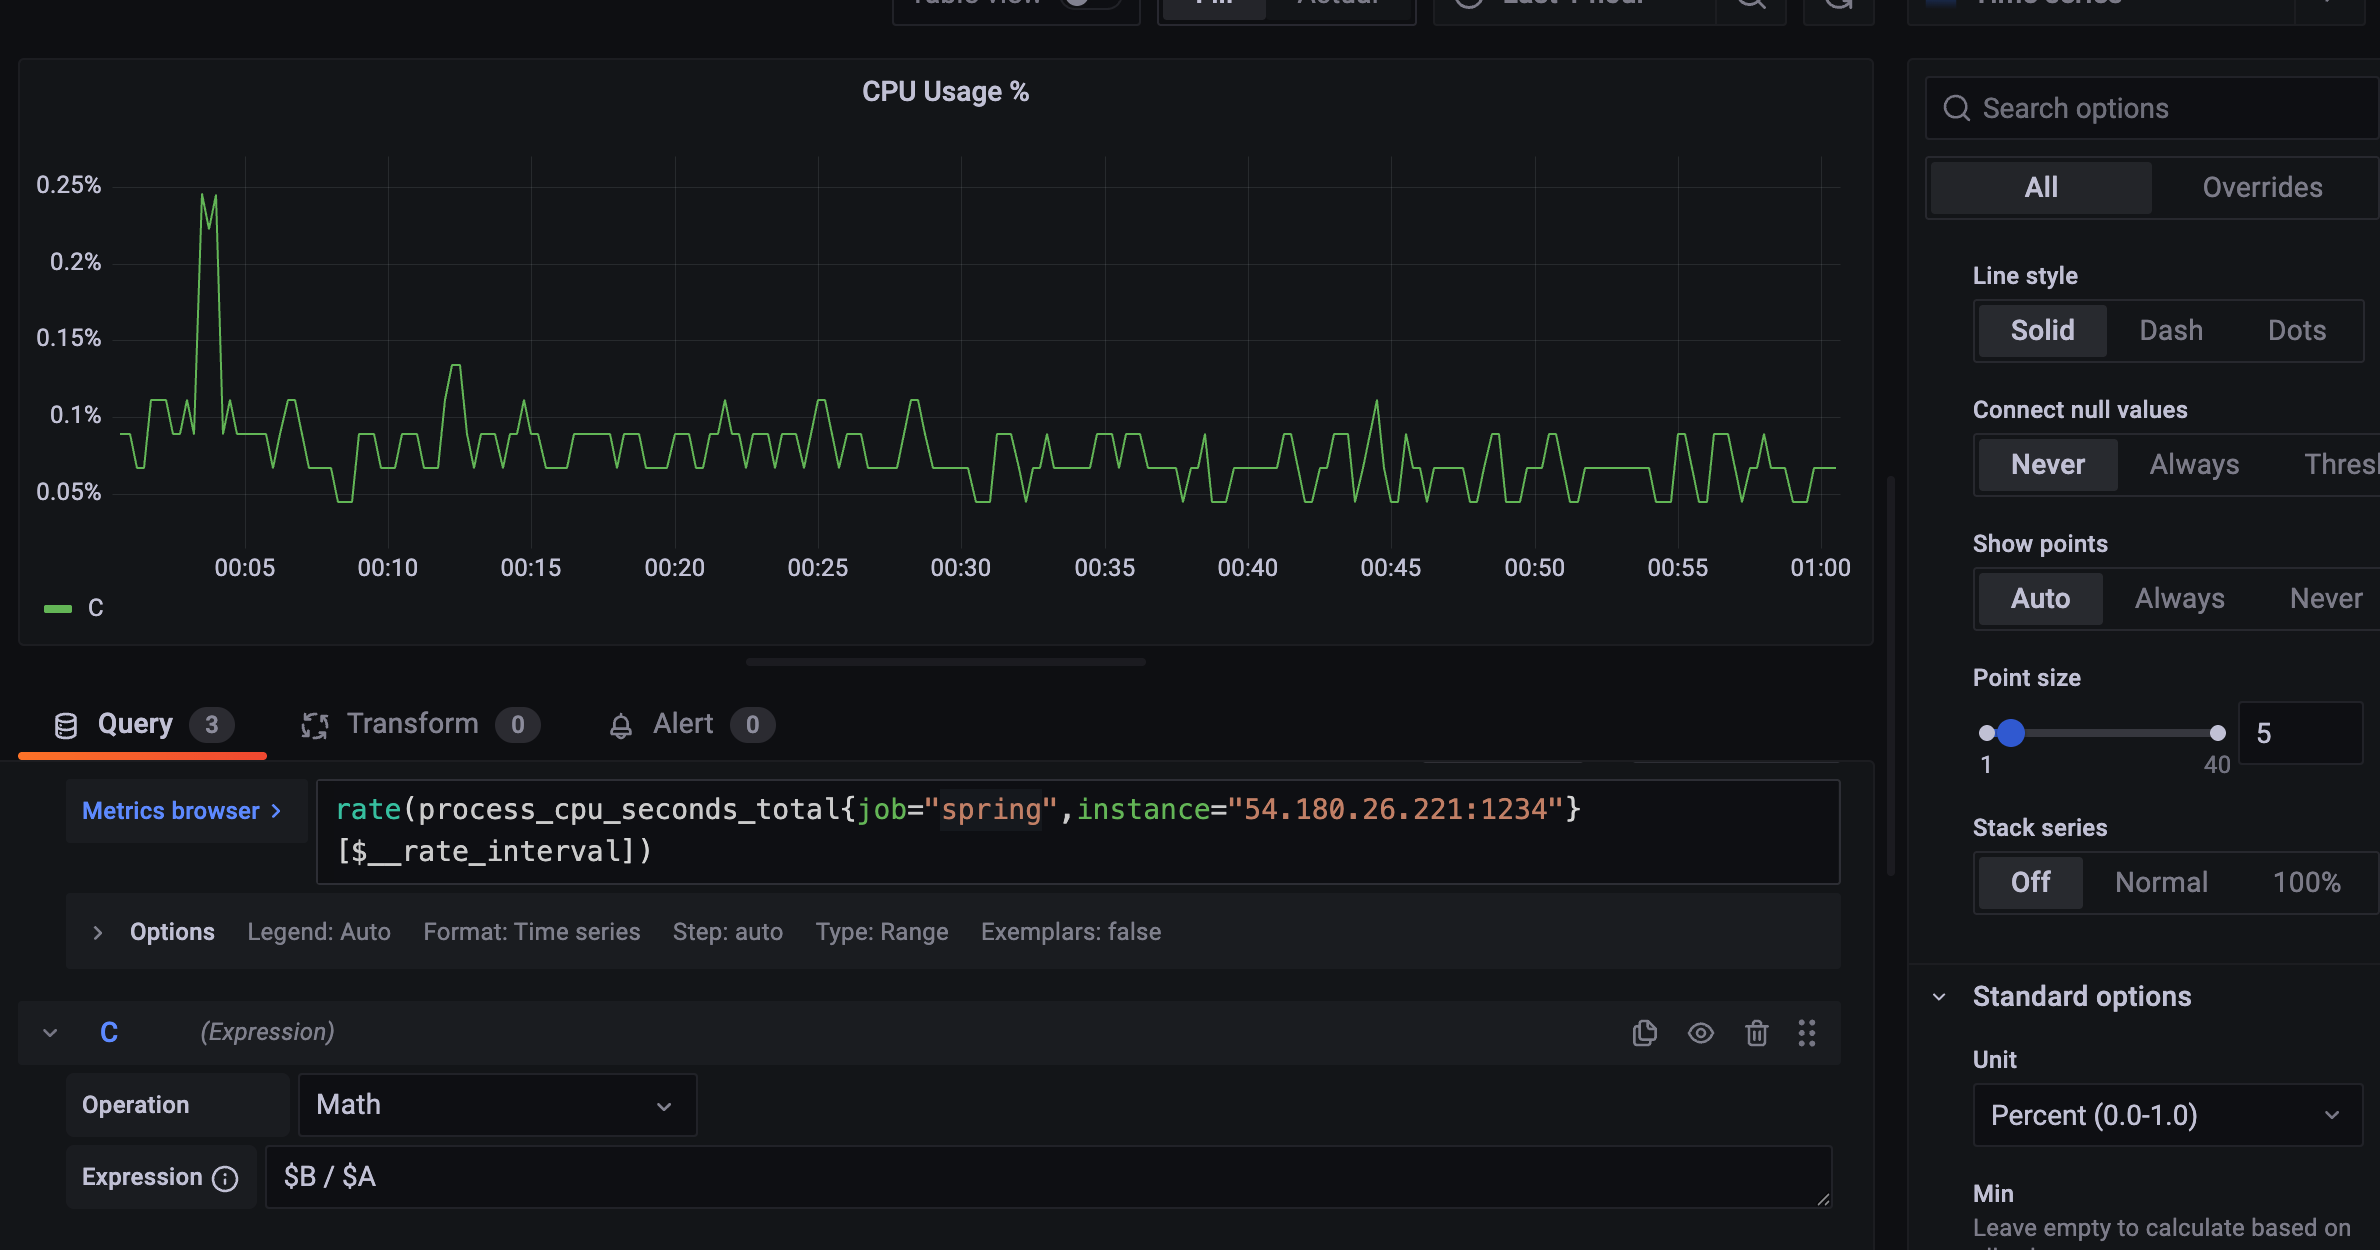Toggle visibility eye icon for query C
This screenshot has height=1250, width=2380.
click(1700, 1033)
